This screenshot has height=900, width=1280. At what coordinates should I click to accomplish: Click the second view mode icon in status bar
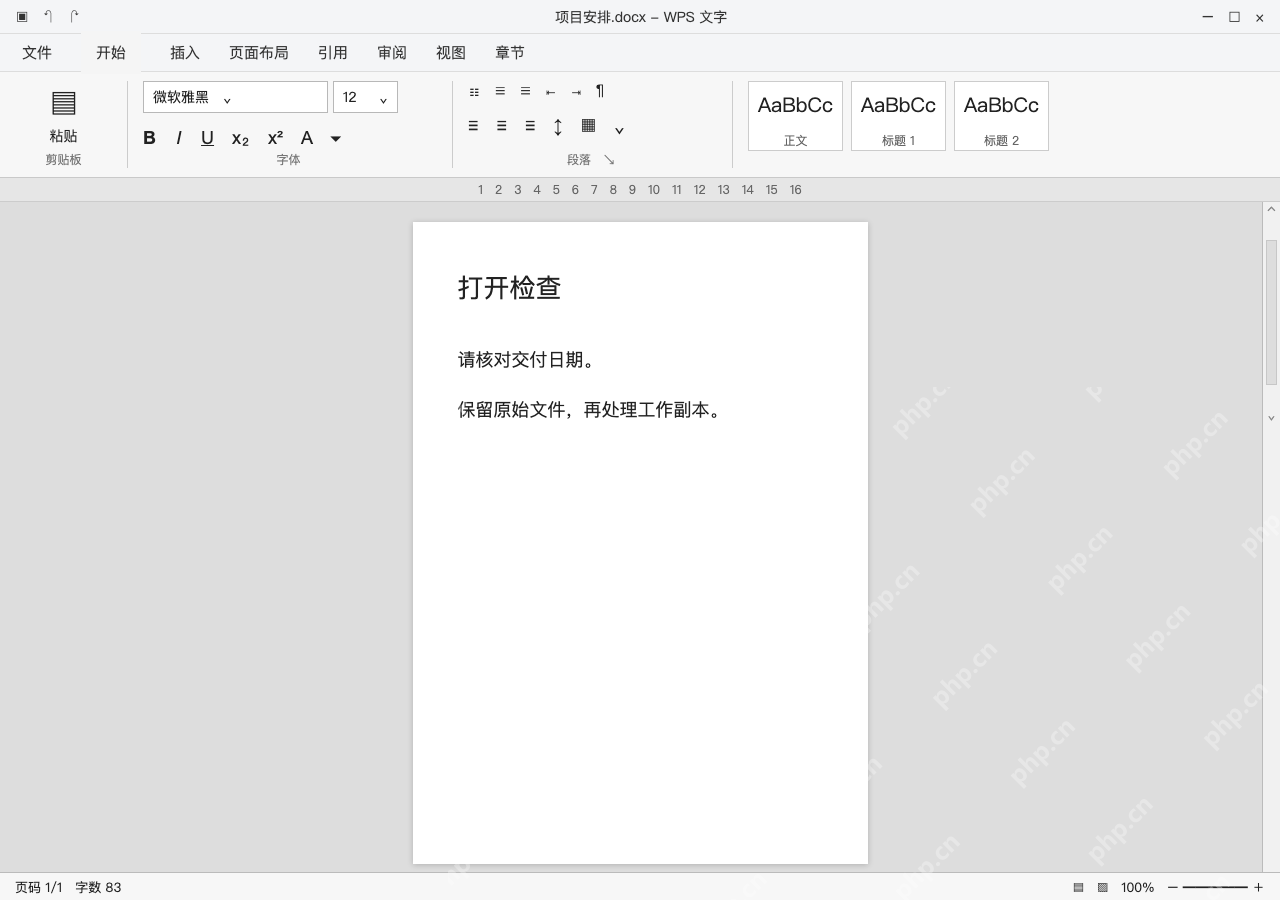(x=1103, y=887)
